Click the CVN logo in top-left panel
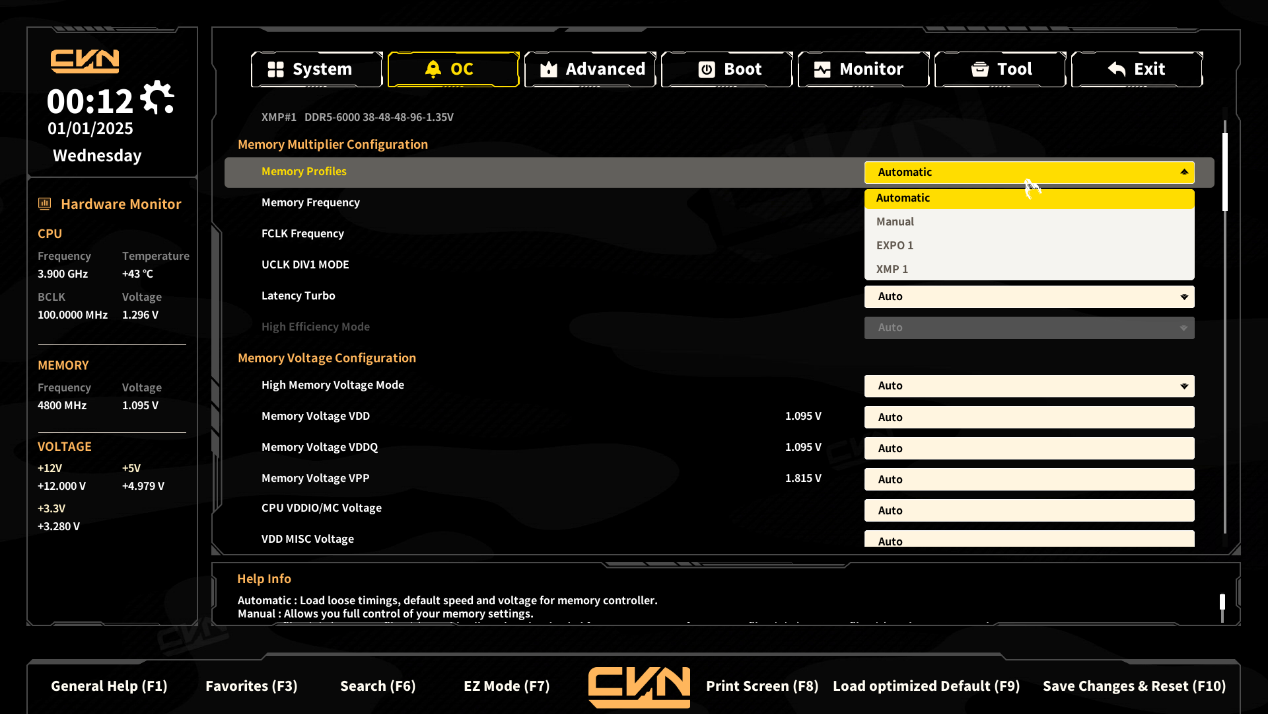The image size is (1268, 714). pyautogui.click(x=85, y=61)
